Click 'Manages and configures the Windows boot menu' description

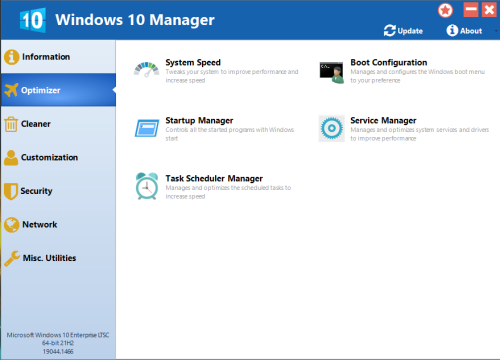417,76
